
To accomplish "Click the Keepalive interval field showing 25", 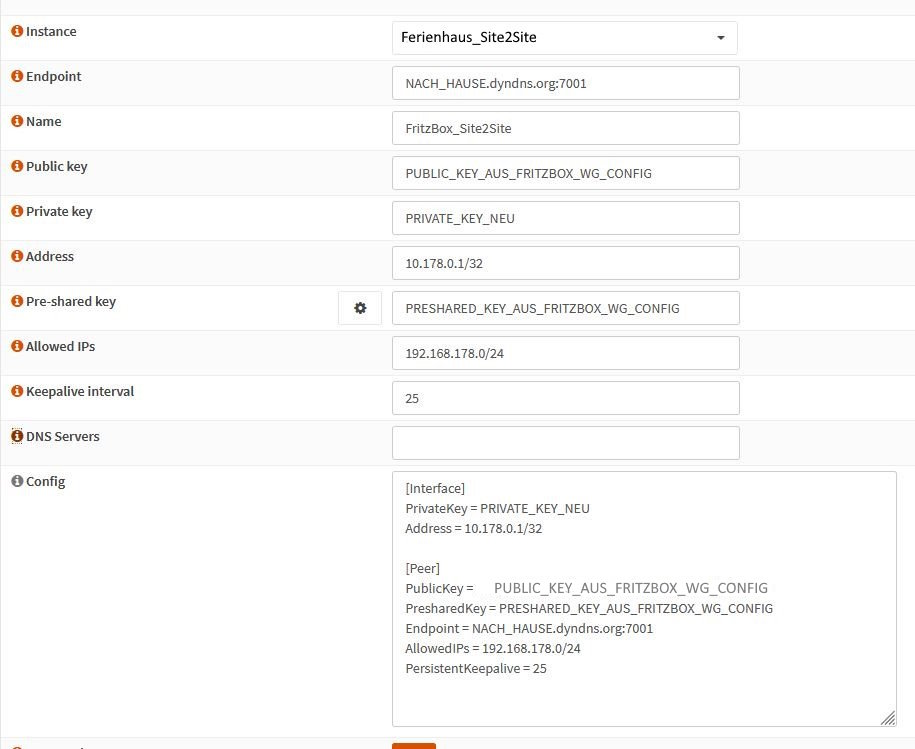I will coord(565,399).
